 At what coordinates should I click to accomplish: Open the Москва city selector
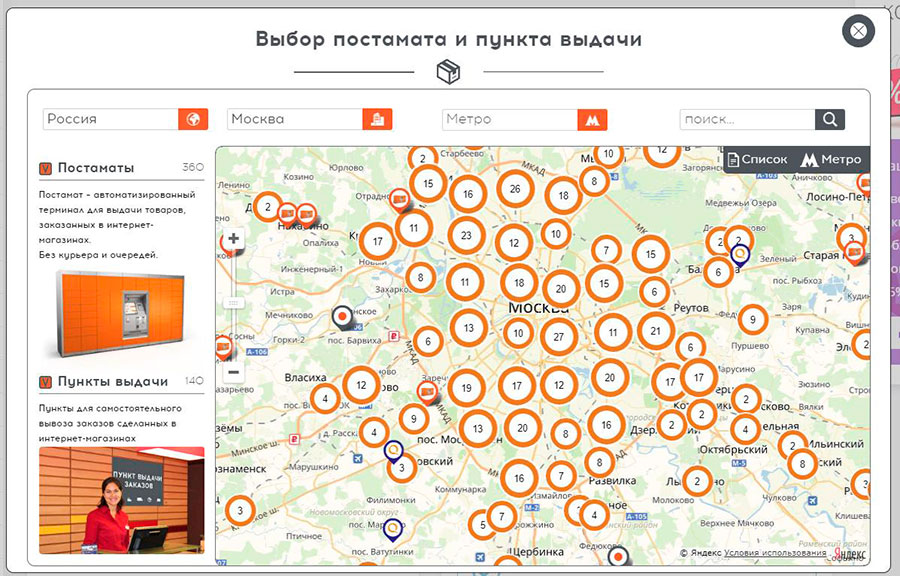(x=294, y=119)
